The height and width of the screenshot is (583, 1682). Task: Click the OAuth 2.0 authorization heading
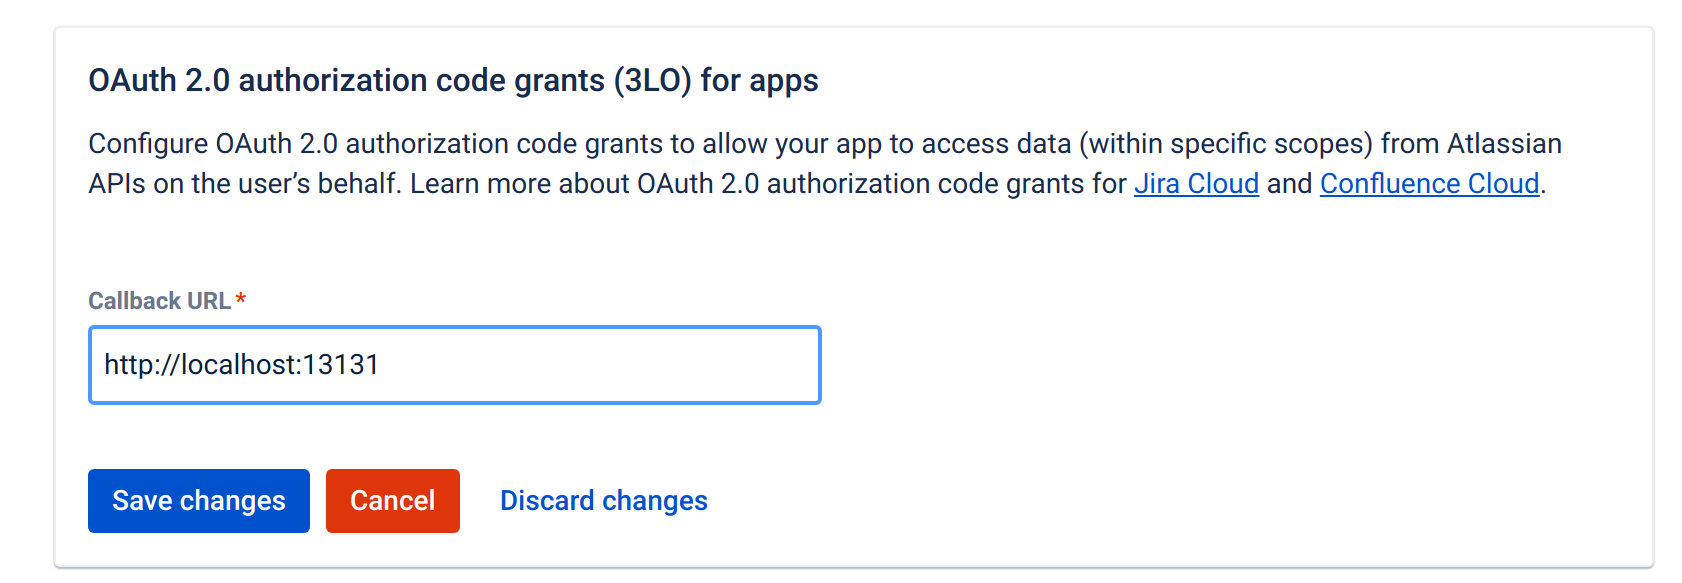point(452,80)
